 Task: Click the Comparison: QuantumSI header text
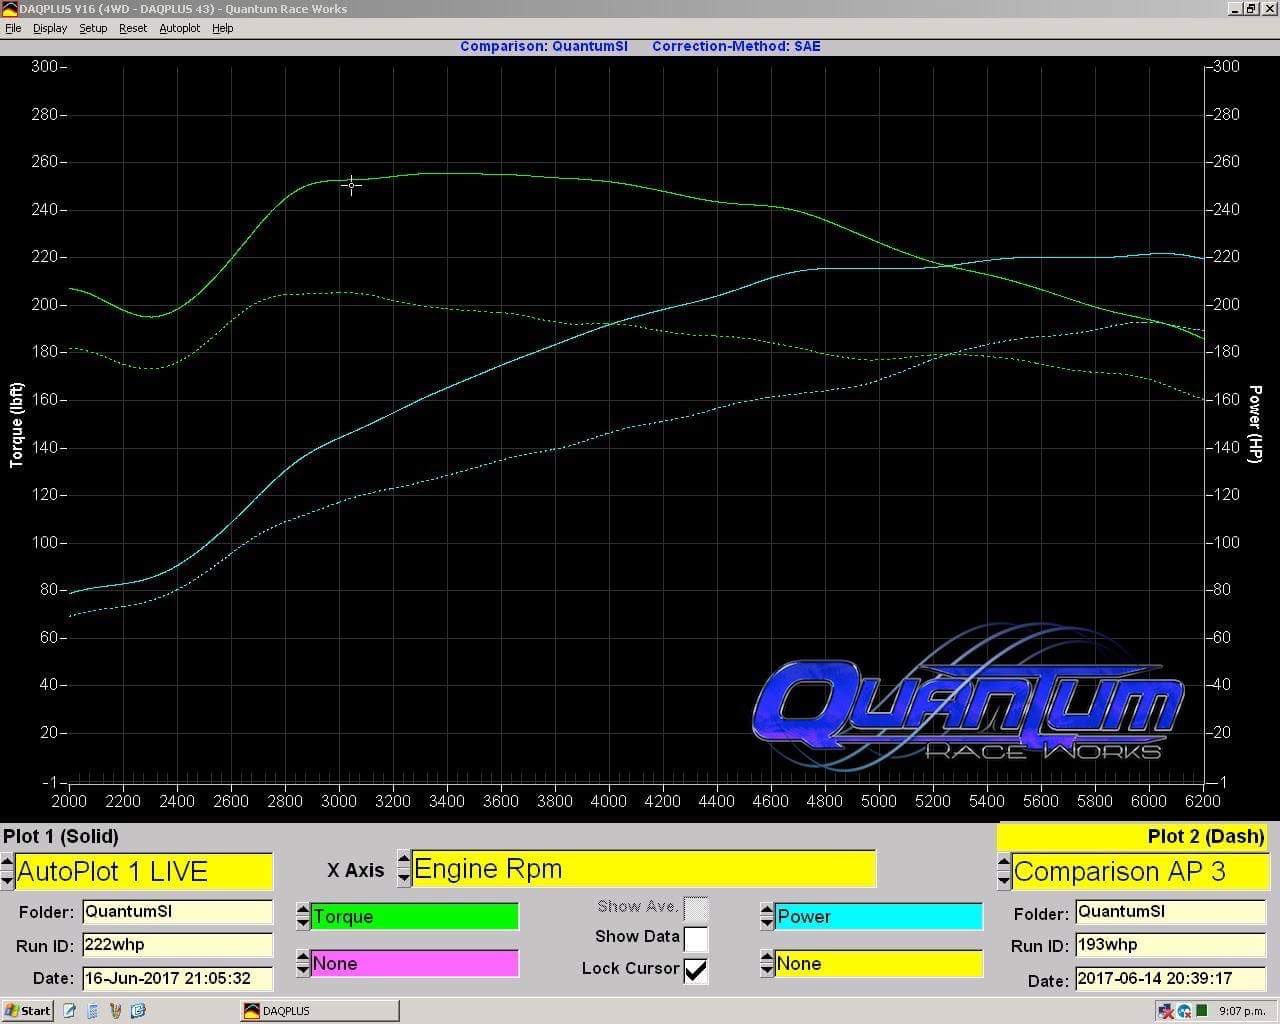(x=544, y=46)
